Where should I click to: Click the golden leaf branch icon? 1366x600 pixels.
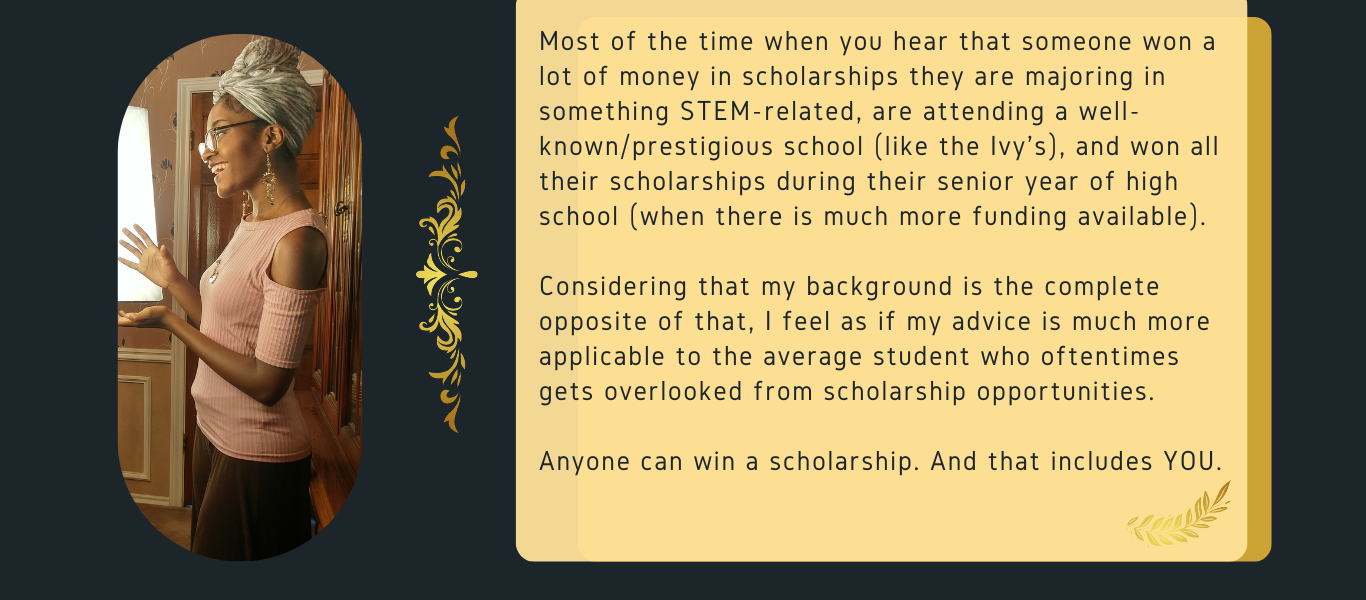[x=1179, y=515]
